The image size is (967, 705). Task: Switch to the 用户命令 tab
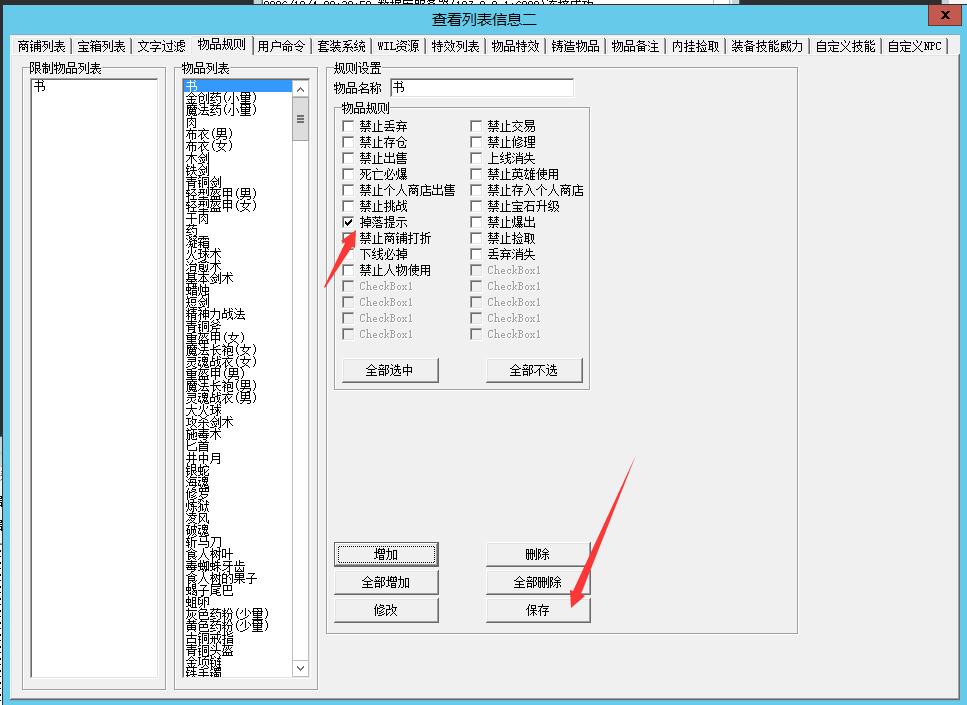[281, 46]
